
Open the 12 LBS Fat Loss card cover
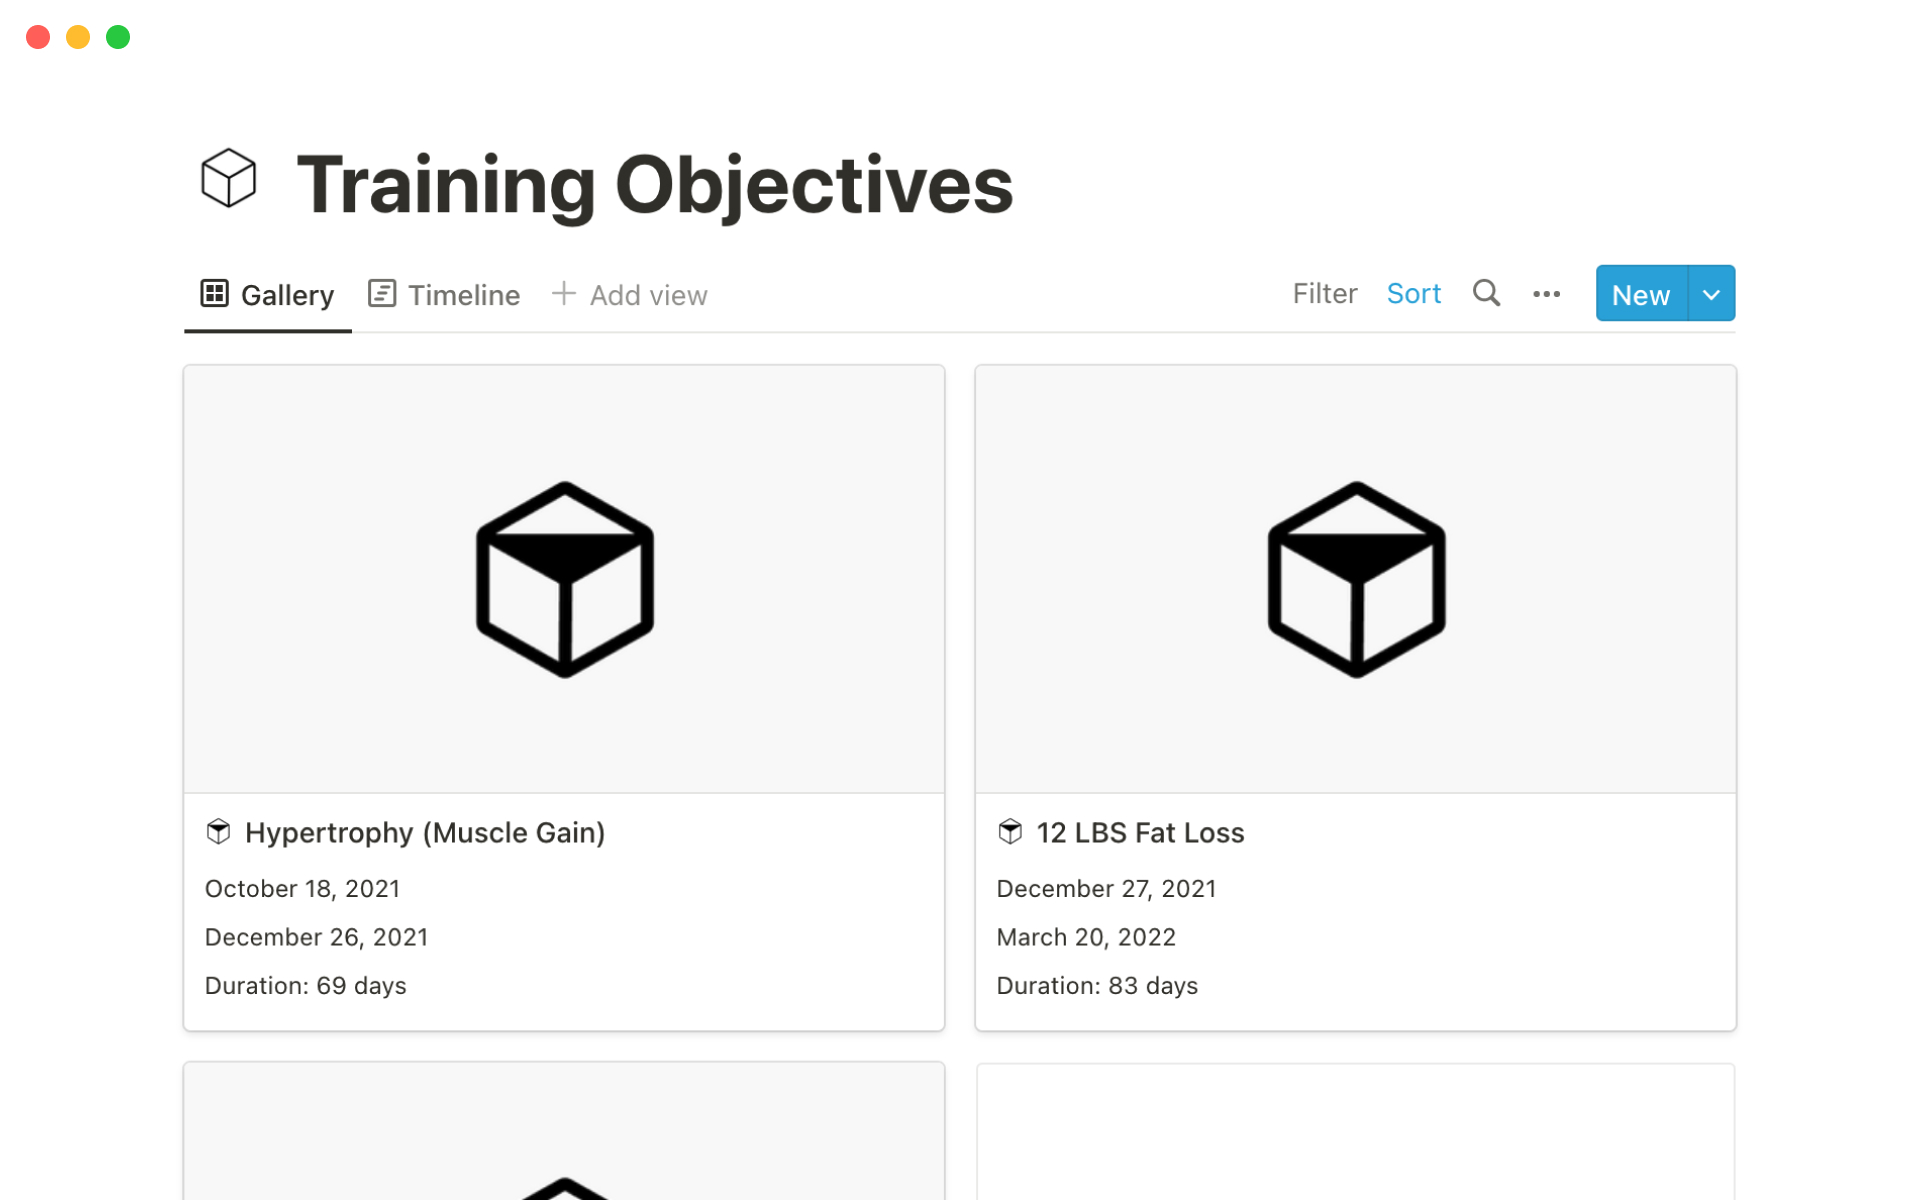(1355, 579)
